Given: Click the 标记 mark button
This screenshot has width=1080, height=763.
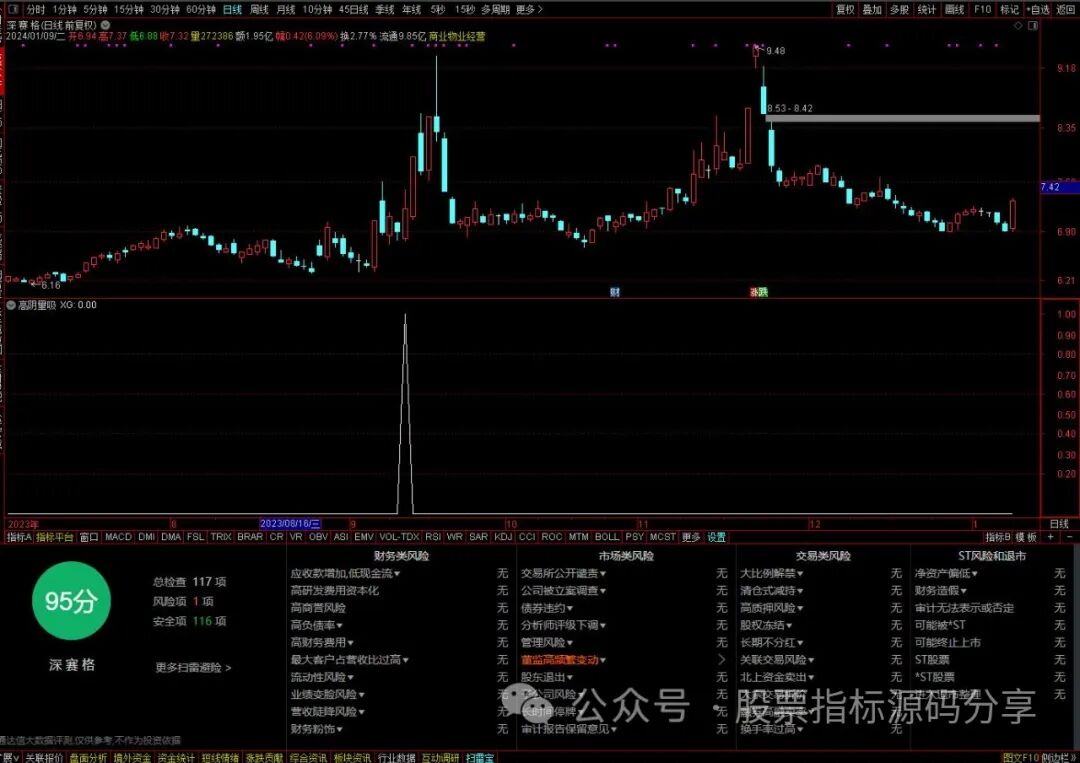Looking at the screenshot, I should point(1009,10).
